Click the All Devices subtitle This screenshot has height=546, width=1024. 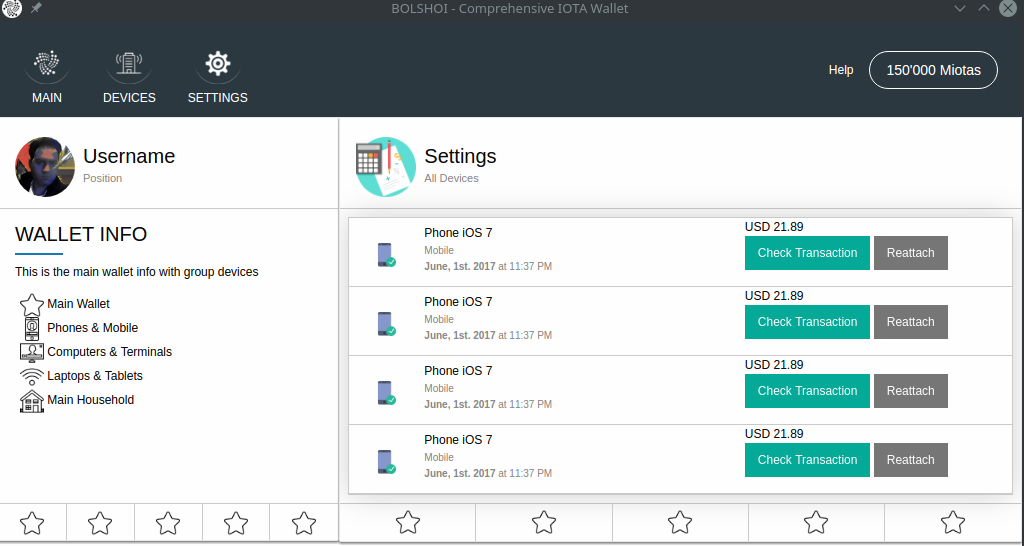pos(451,178)
